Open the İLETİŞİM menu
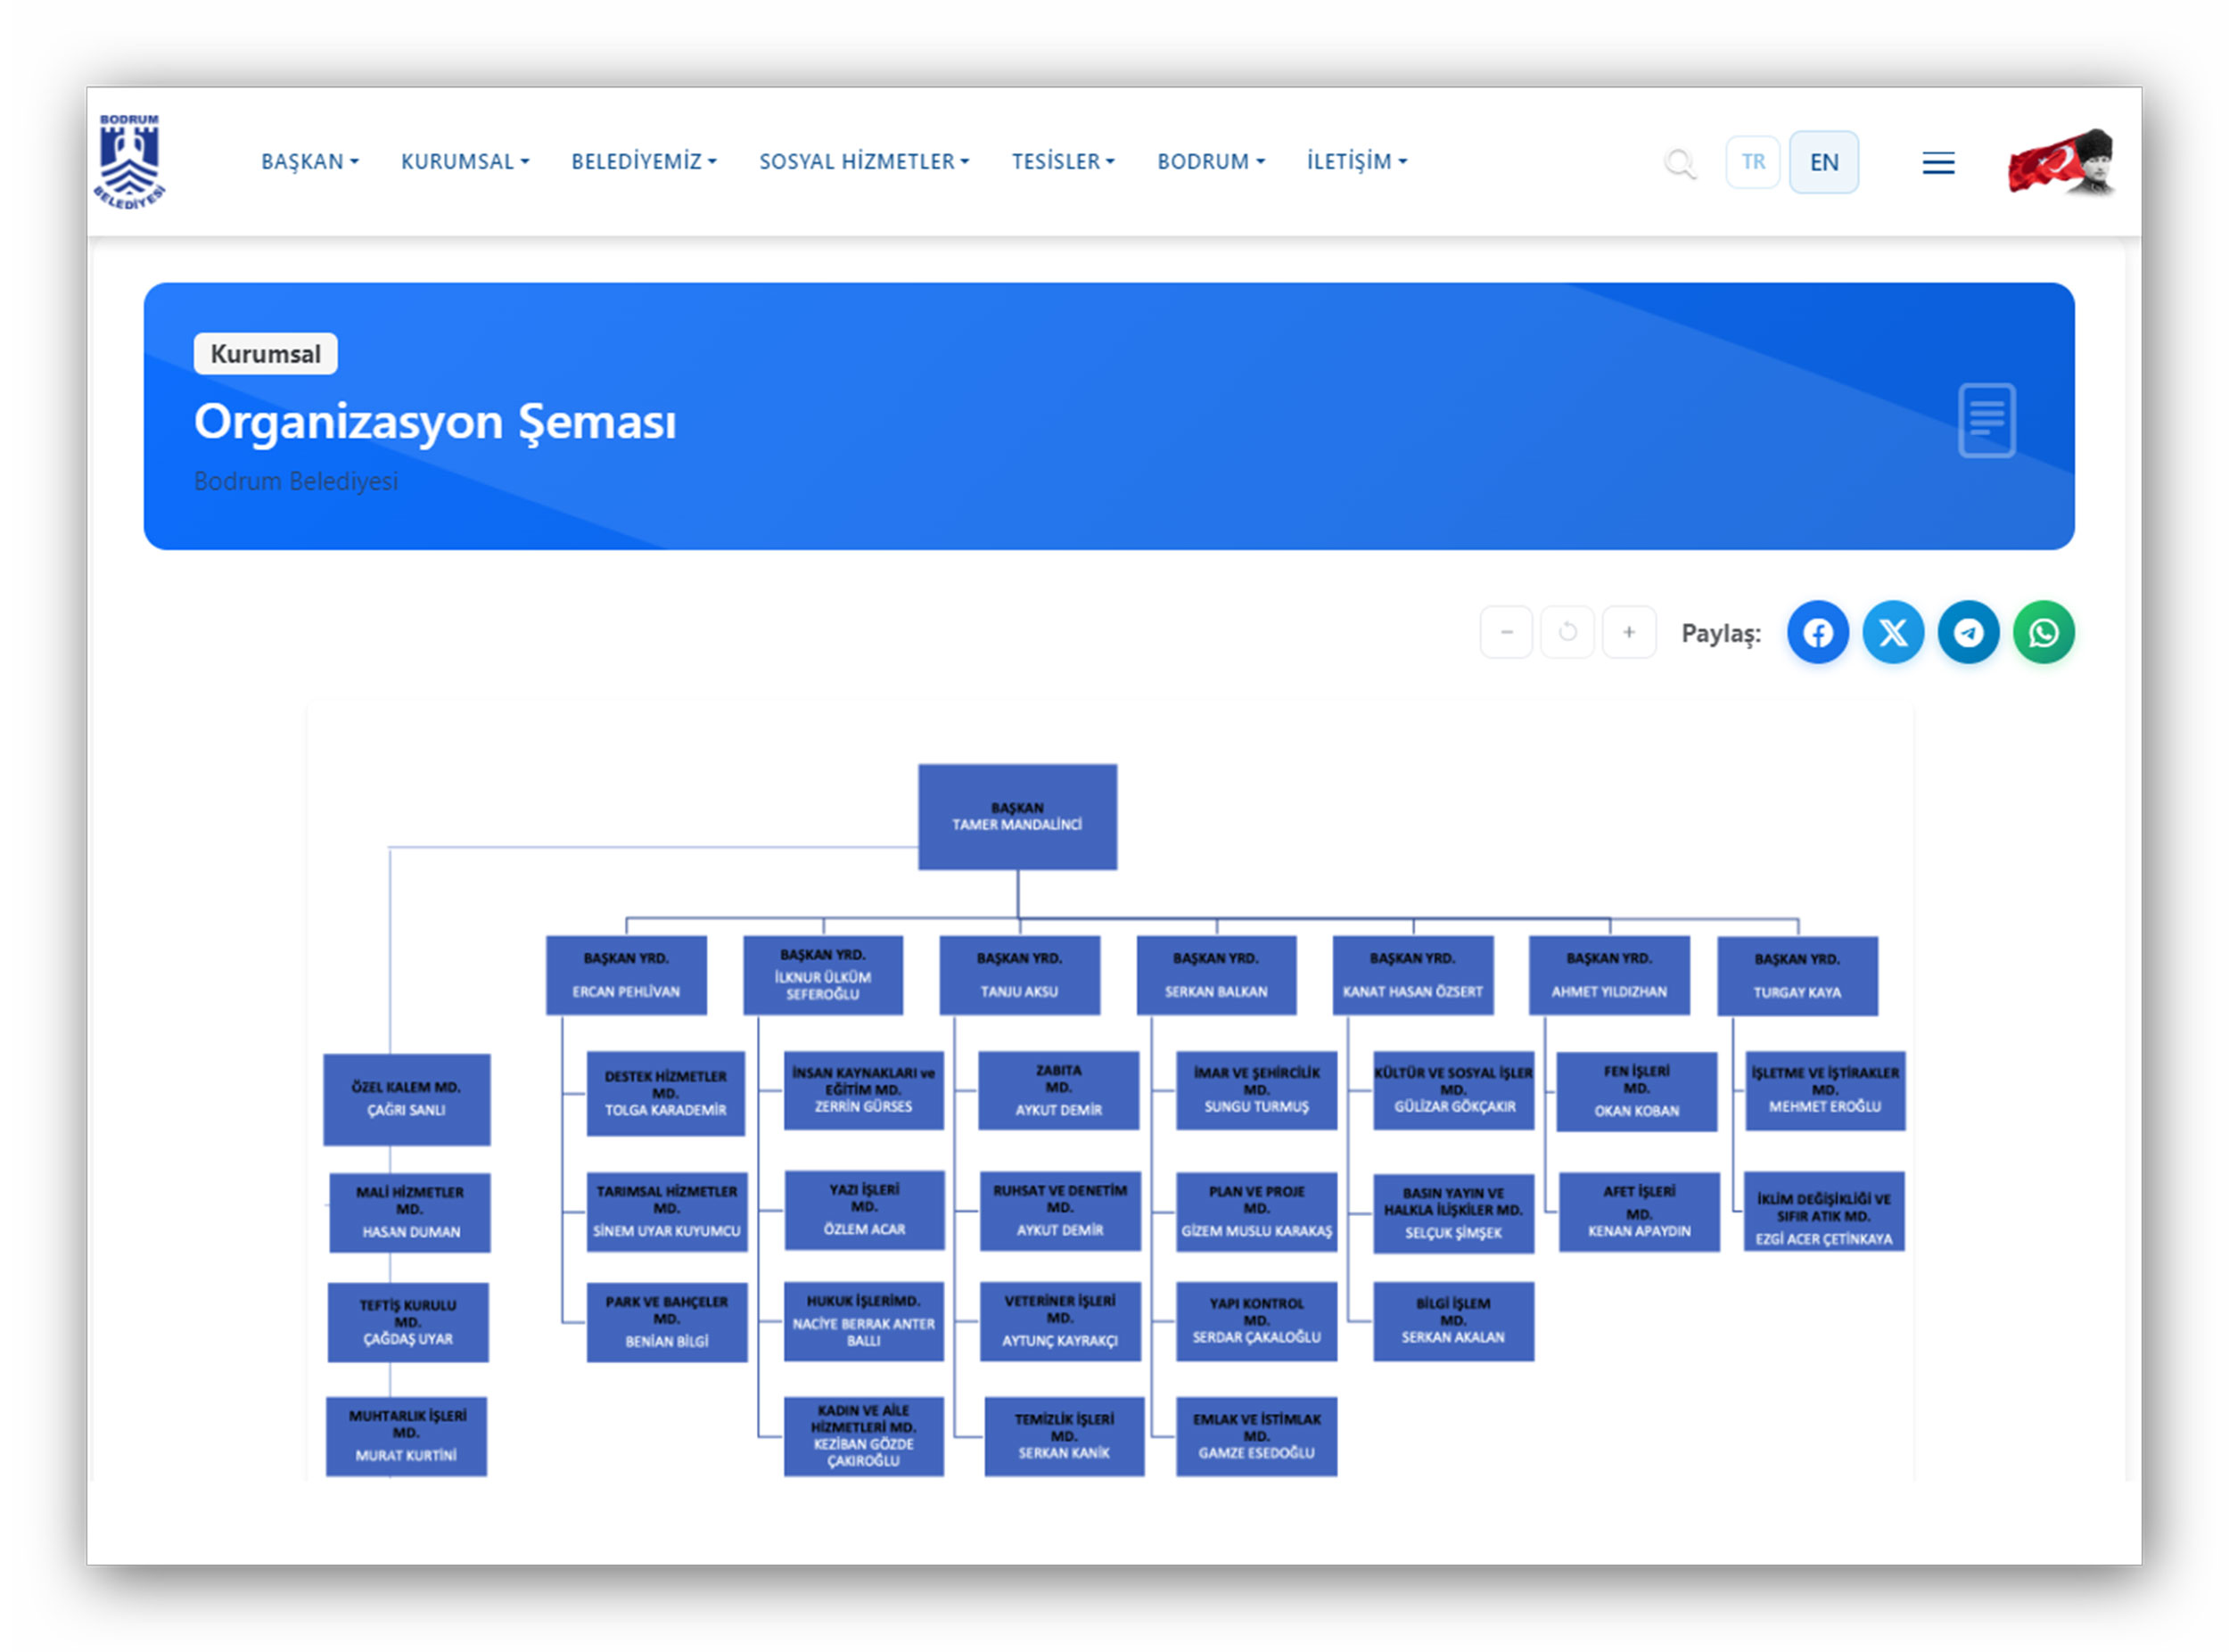This screenshot has width=2229, height=1652. (1357, 162)
